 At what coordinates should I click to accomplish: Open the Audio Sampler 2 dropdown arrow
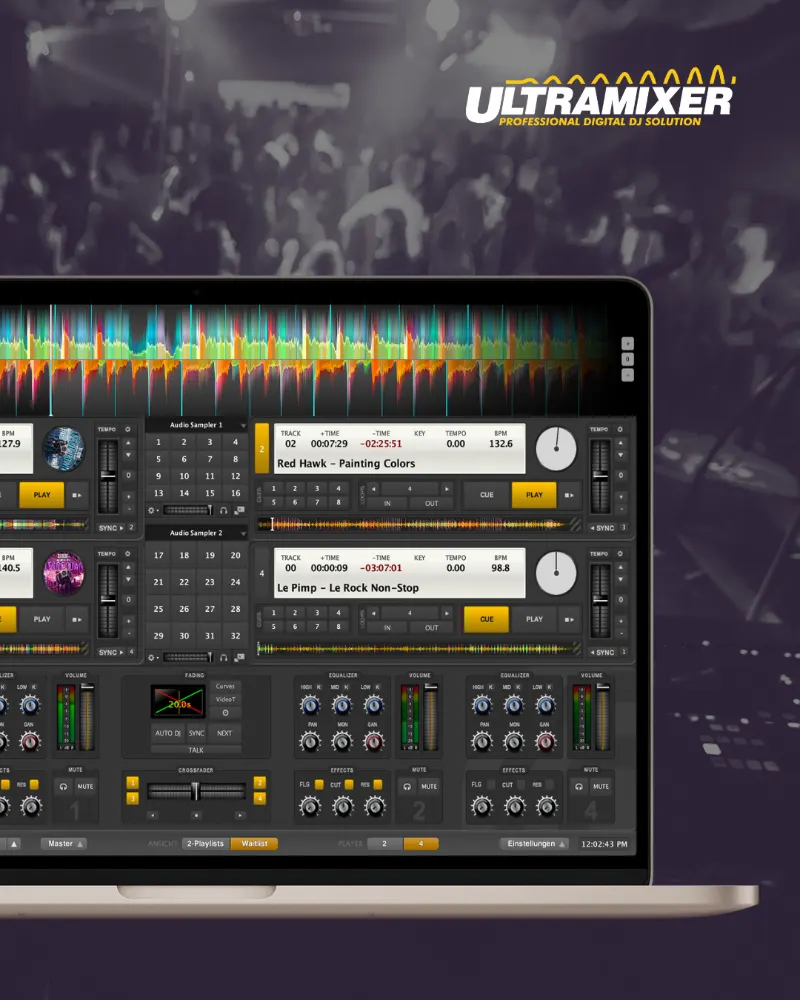pyautogui.click(x=243, y=533)
